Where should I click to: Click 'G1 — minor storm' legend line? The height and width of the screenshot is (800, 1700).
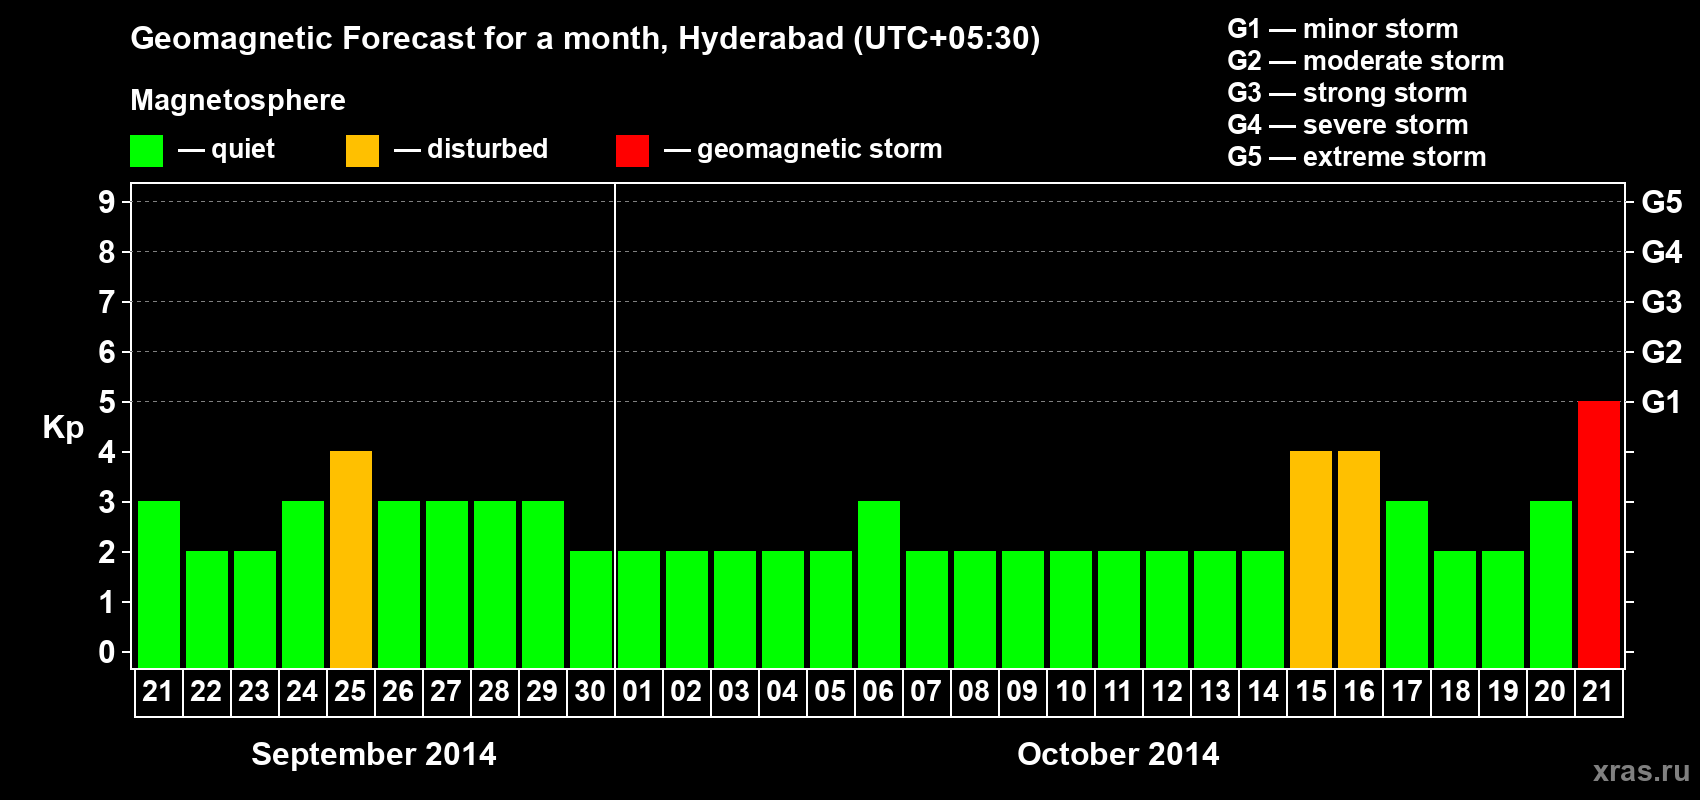coord(1342,29)
